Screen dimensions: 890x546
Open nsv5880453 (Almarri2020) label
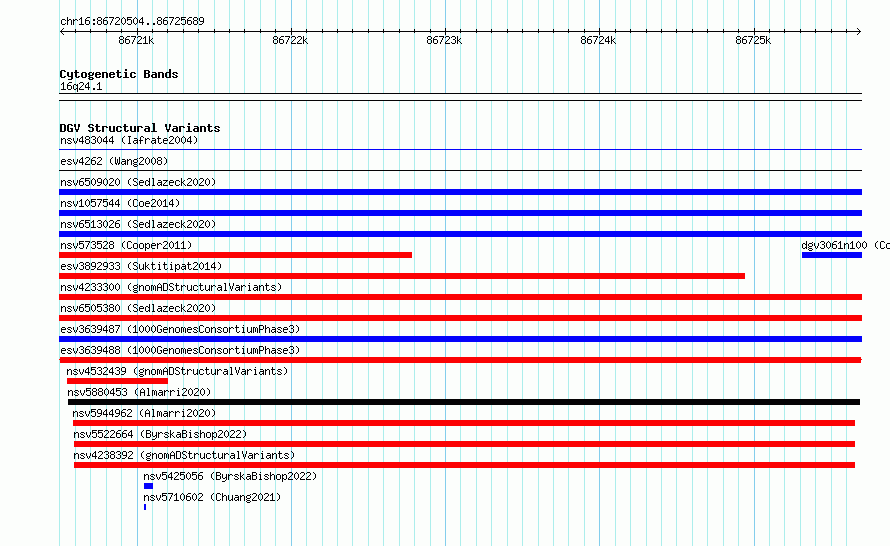(139, 392)
